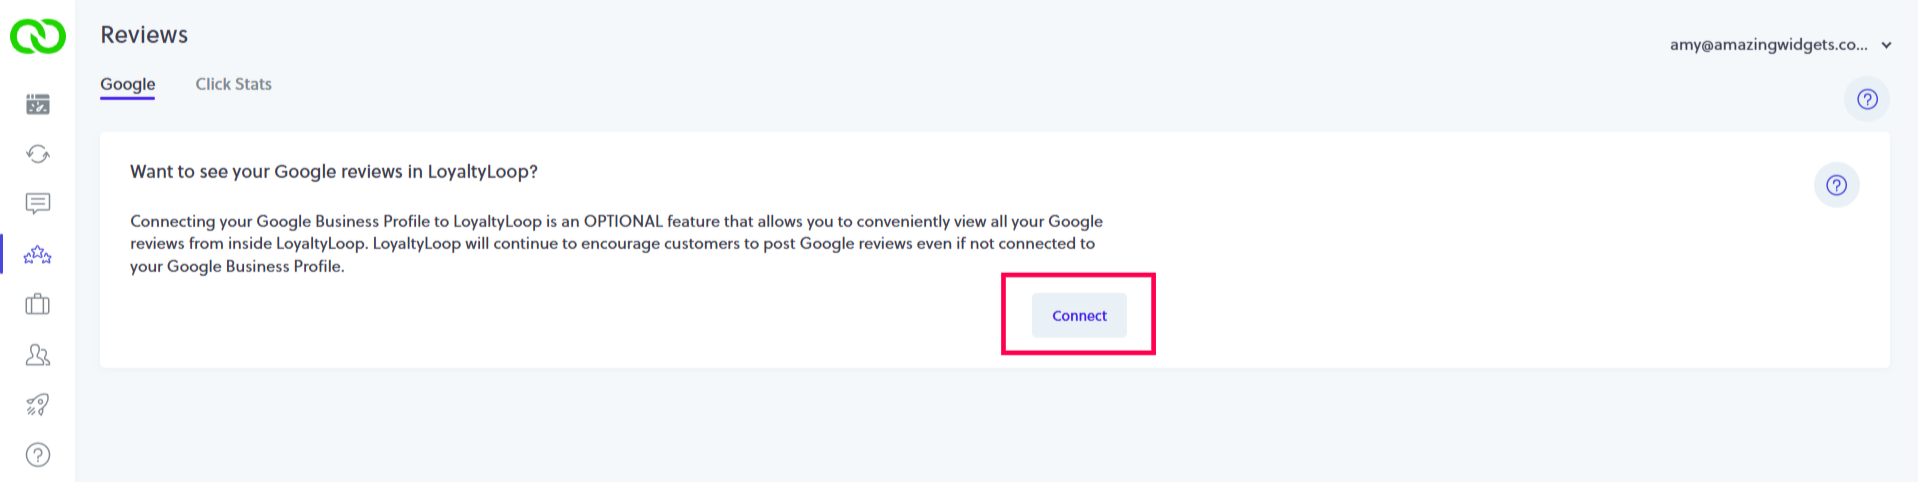Click the people icon in sidebar
Viewport: 1918px width, 482px height.
point(38,355)
